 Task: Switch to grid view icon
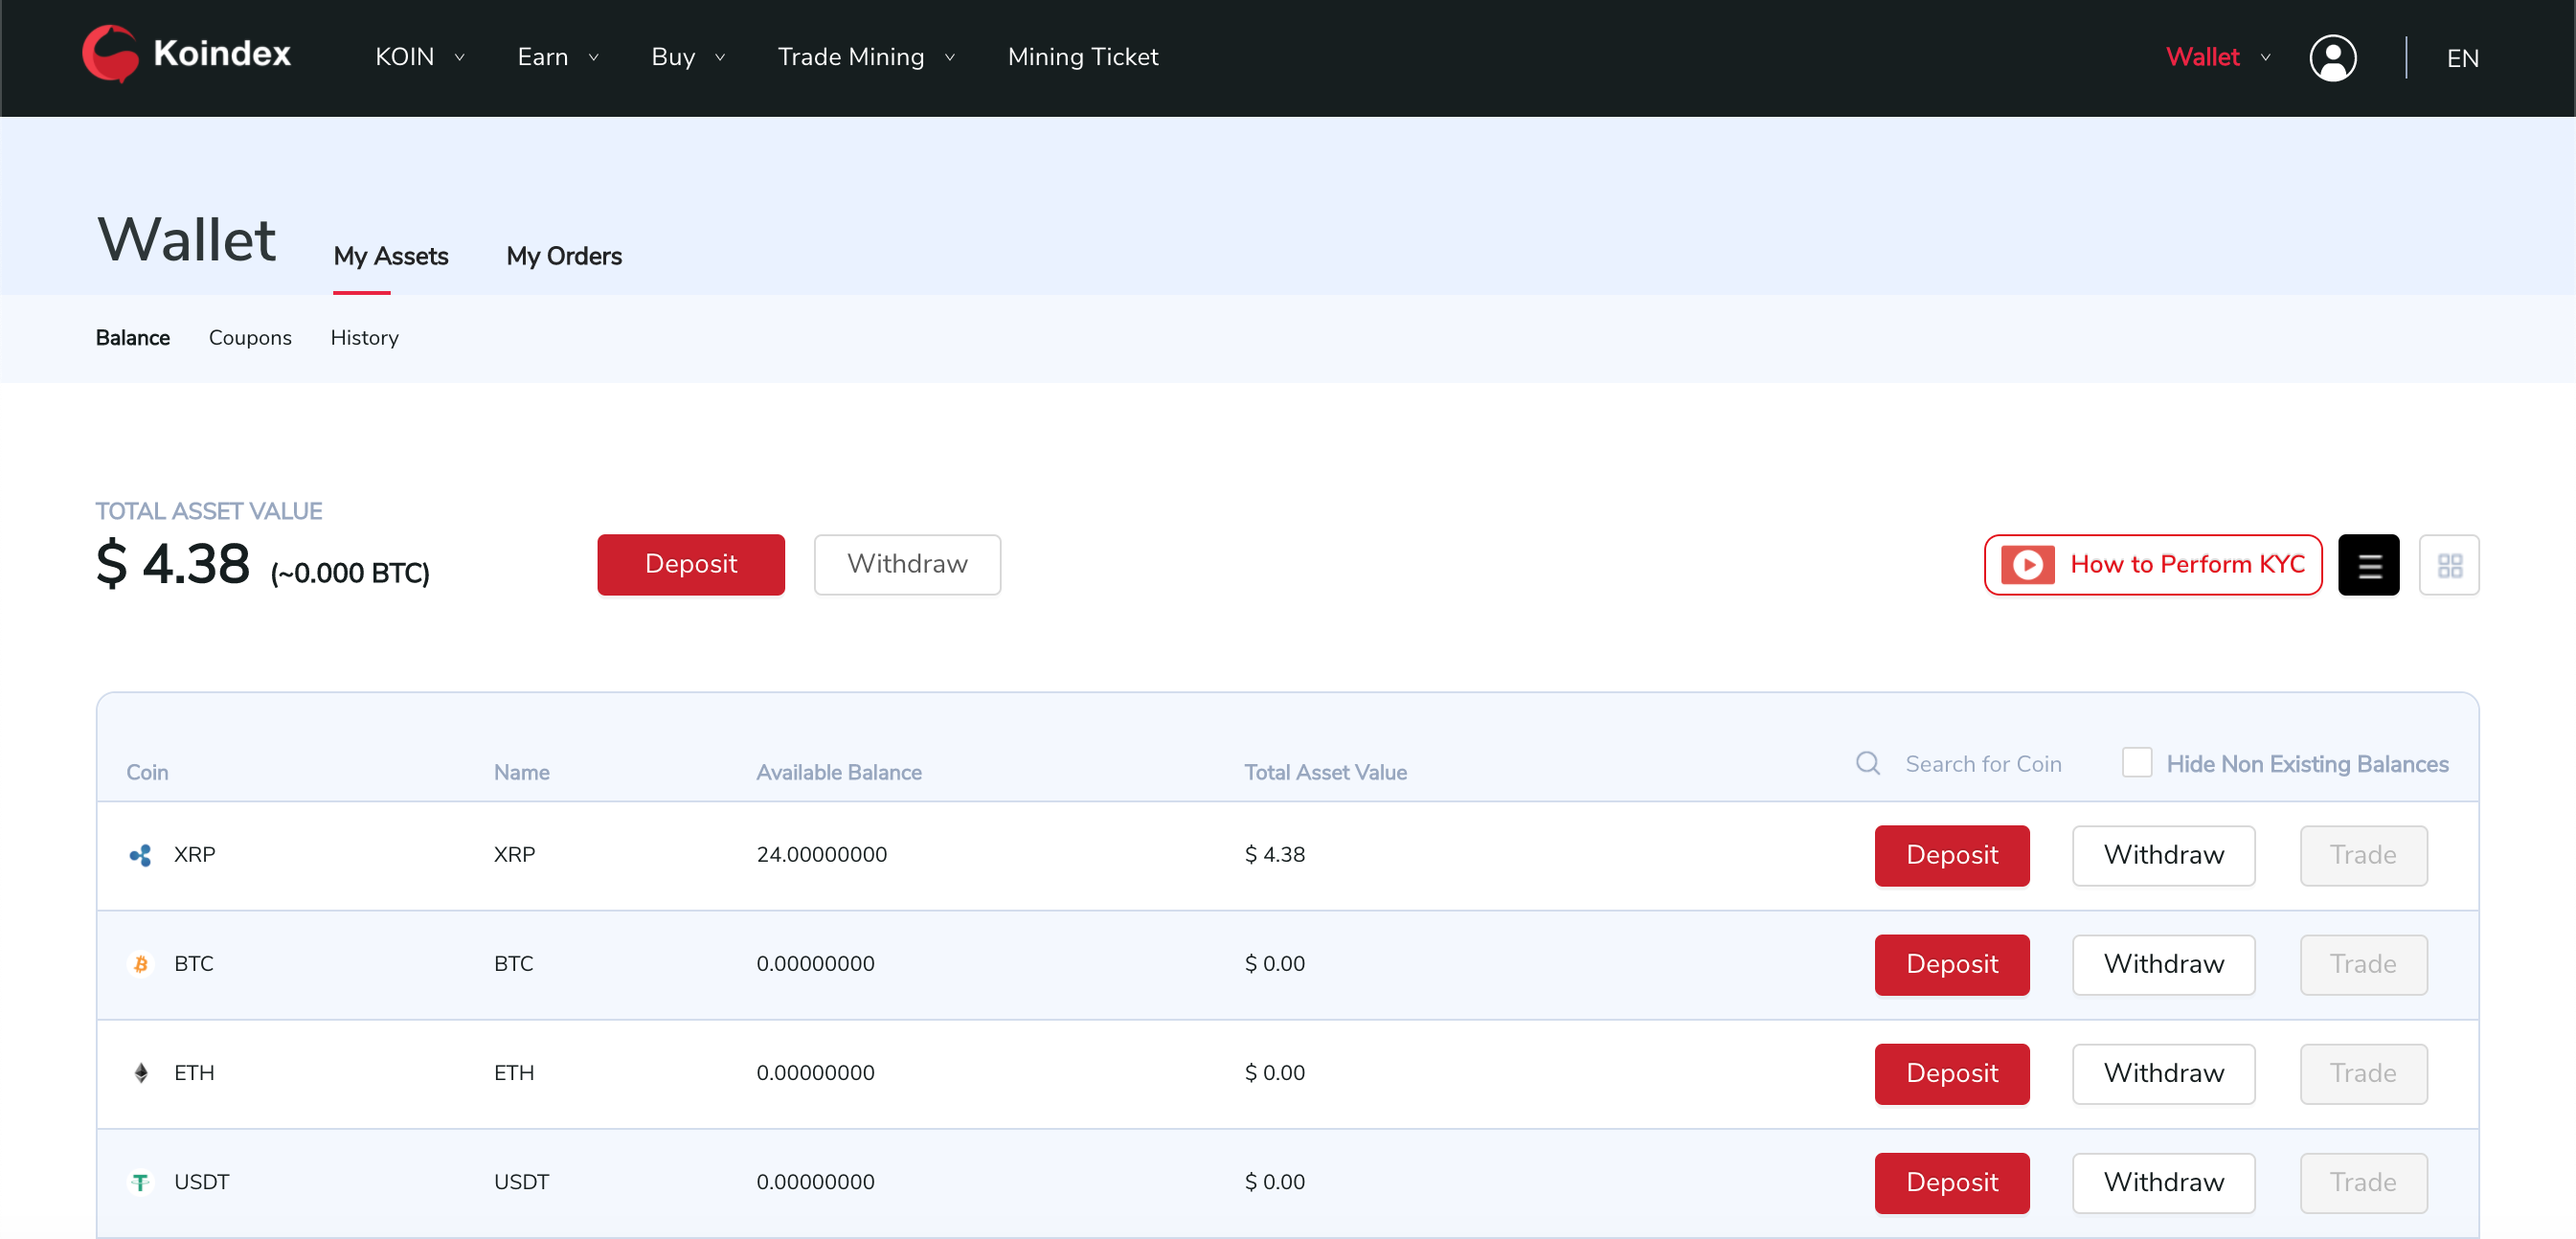2448,565
